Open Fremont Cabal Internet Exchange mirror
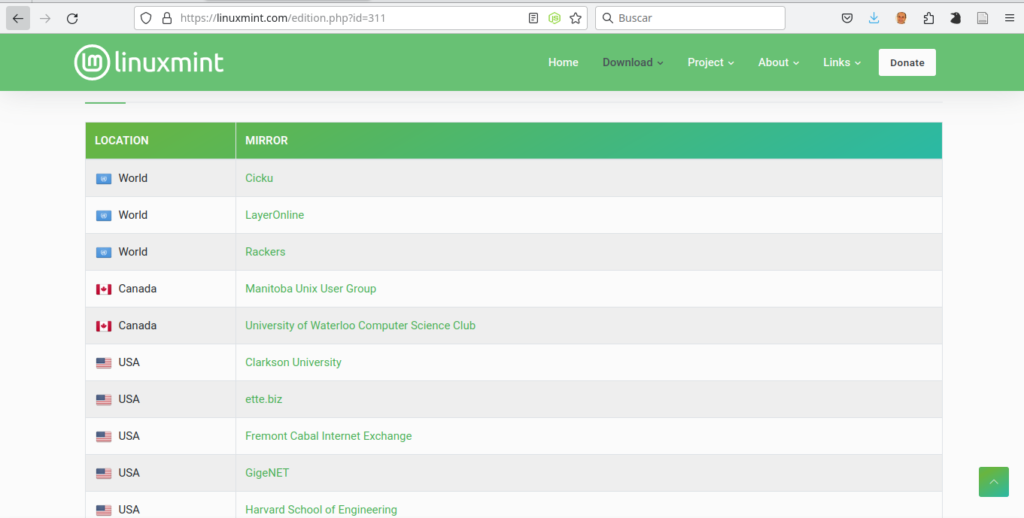The height and width of the screenshot is (518, 1024). click(328, 436)
